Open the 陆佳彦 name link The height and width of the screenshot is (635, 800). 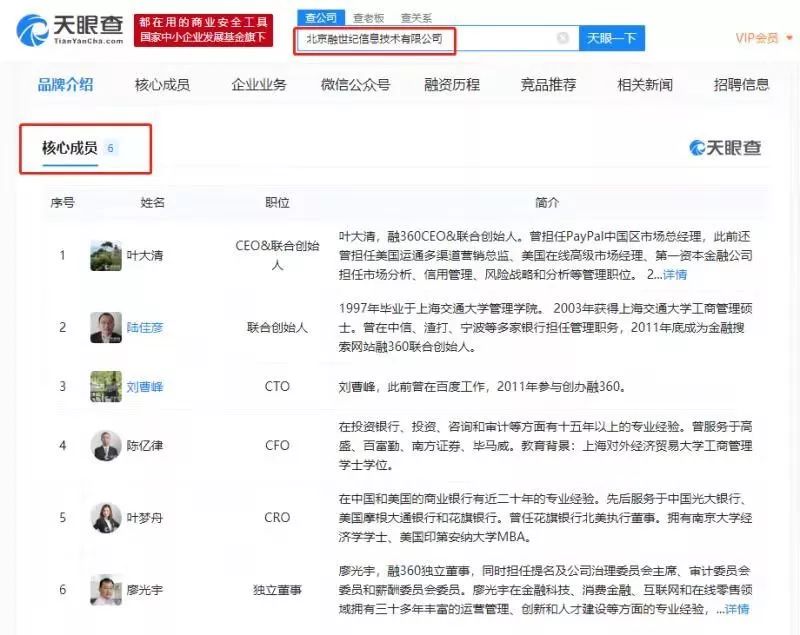coord(145,327)
